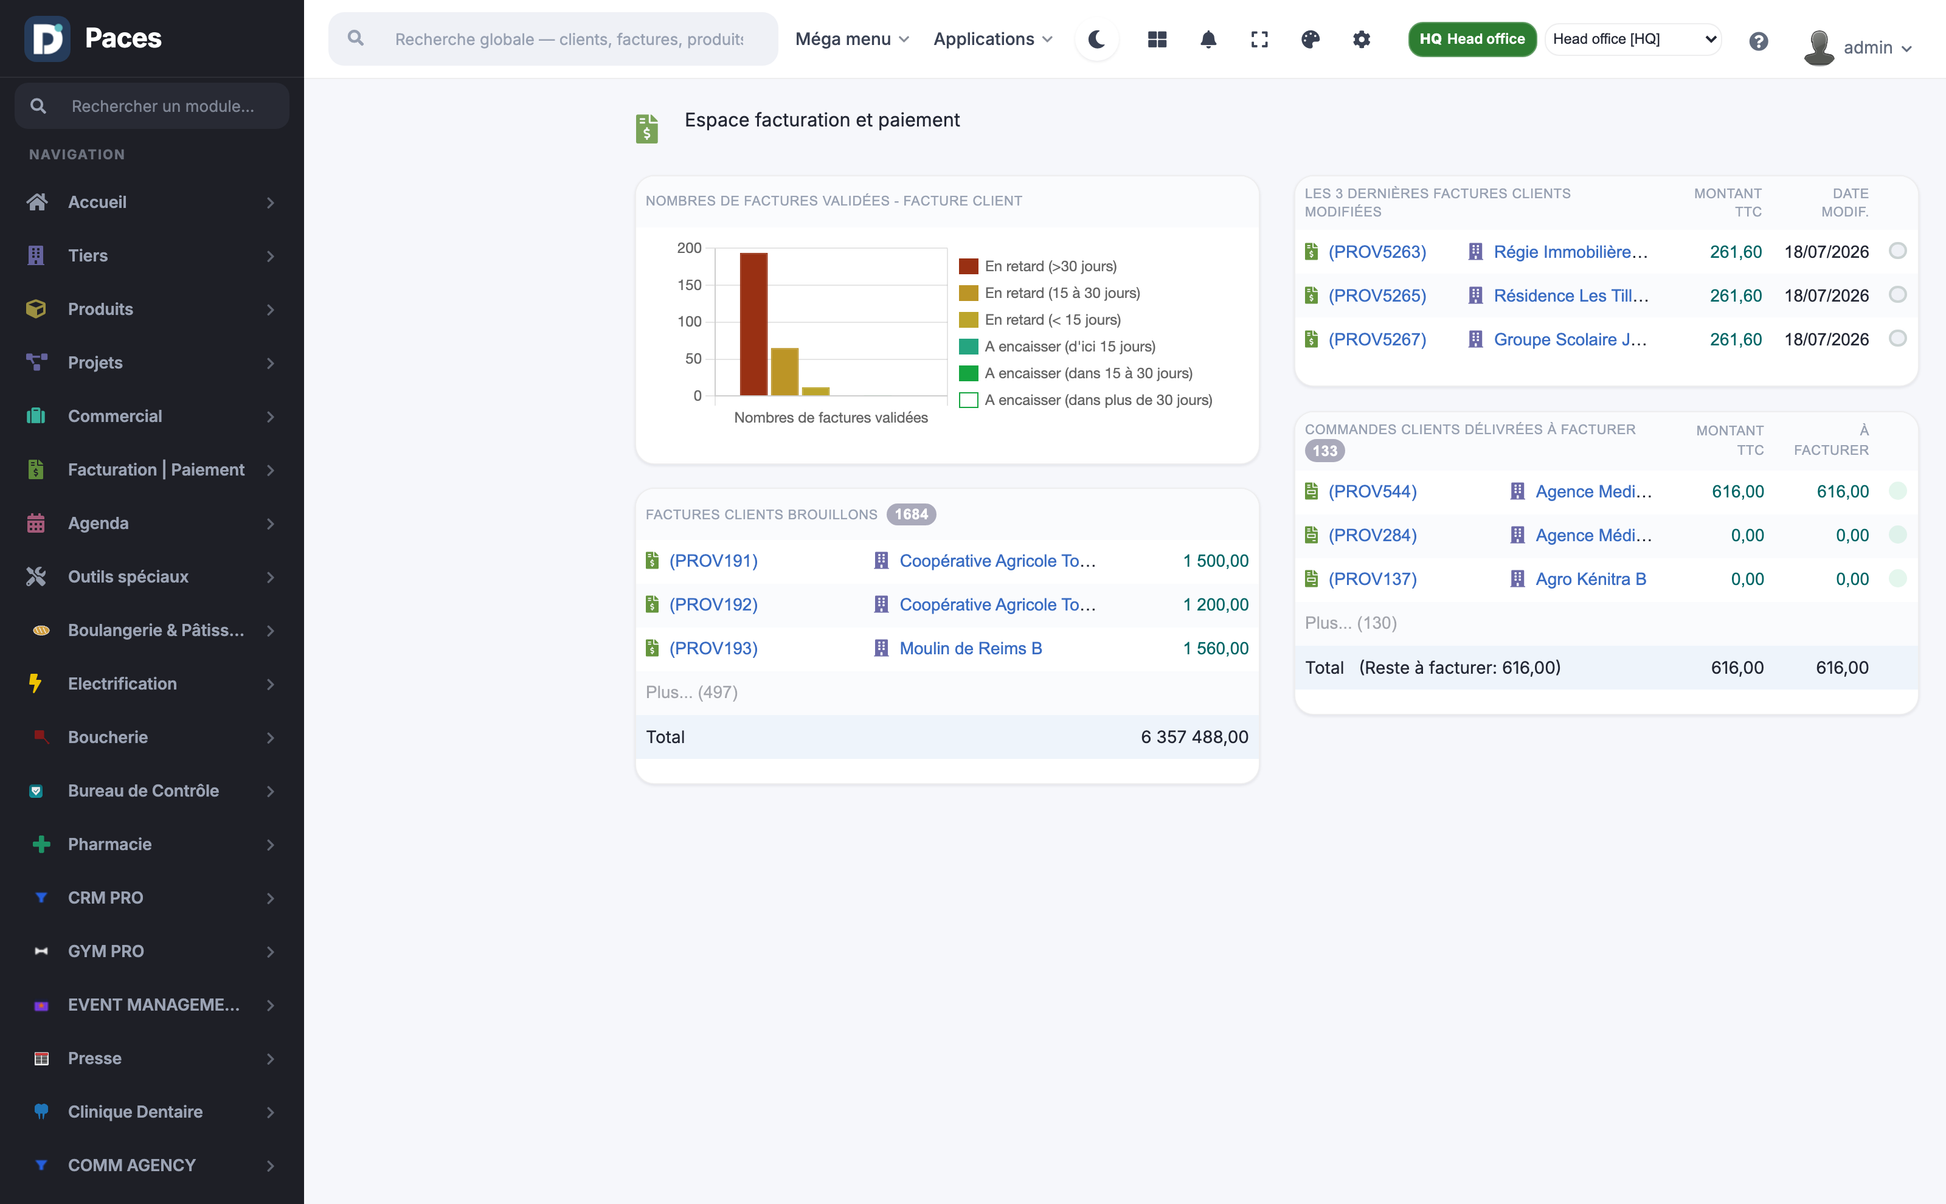The image size is (1946, 1204).
Task: Click the 1684 drafts count badge
Action: pos(911,514)
